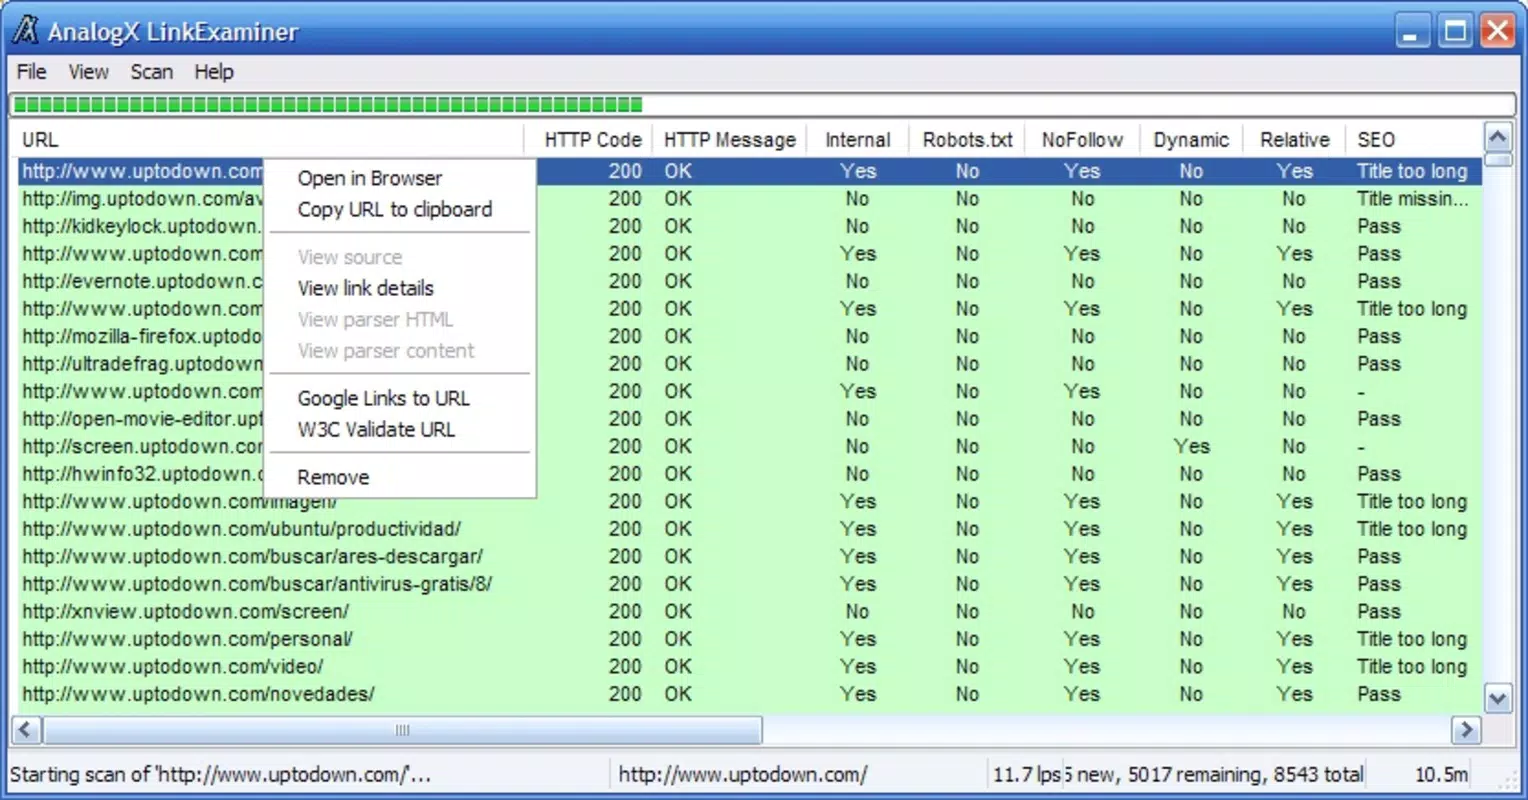1528x800 pixels.
Task: Select the uptodown.com/video/ row
Action: [750, 666]
